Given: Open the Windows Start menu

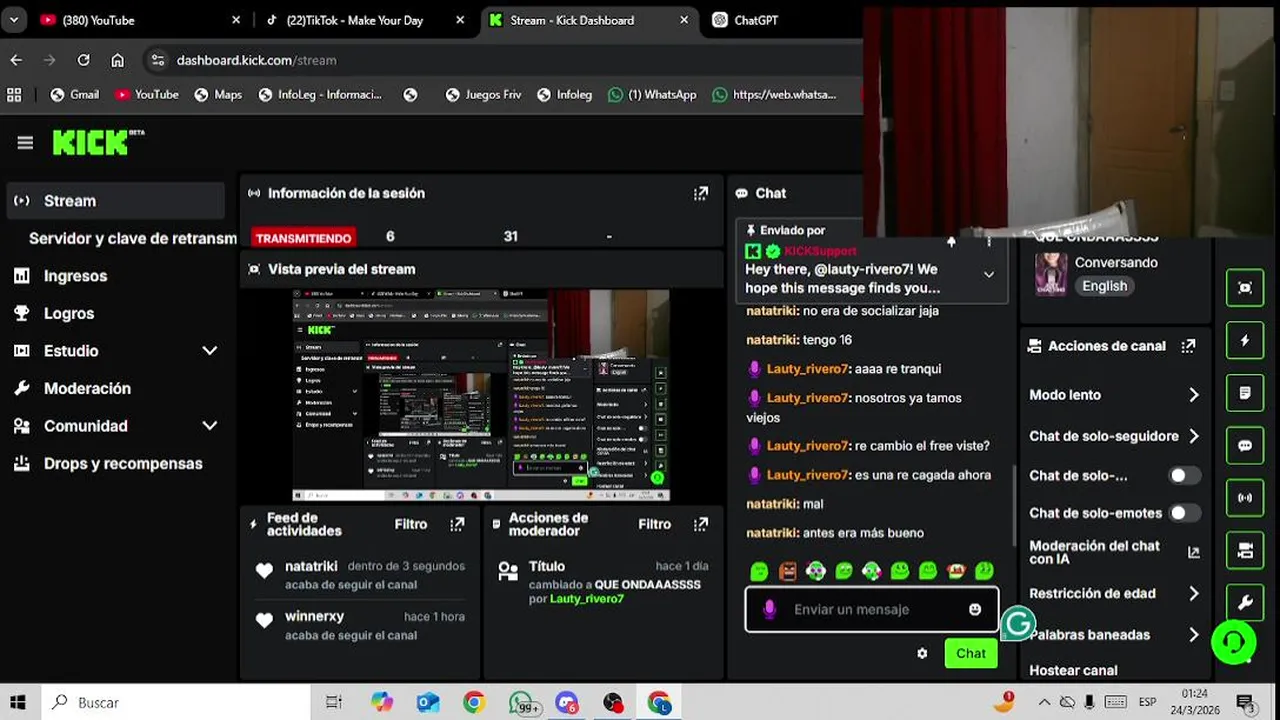Looking at the screenshot, I should tap(18, 703).
